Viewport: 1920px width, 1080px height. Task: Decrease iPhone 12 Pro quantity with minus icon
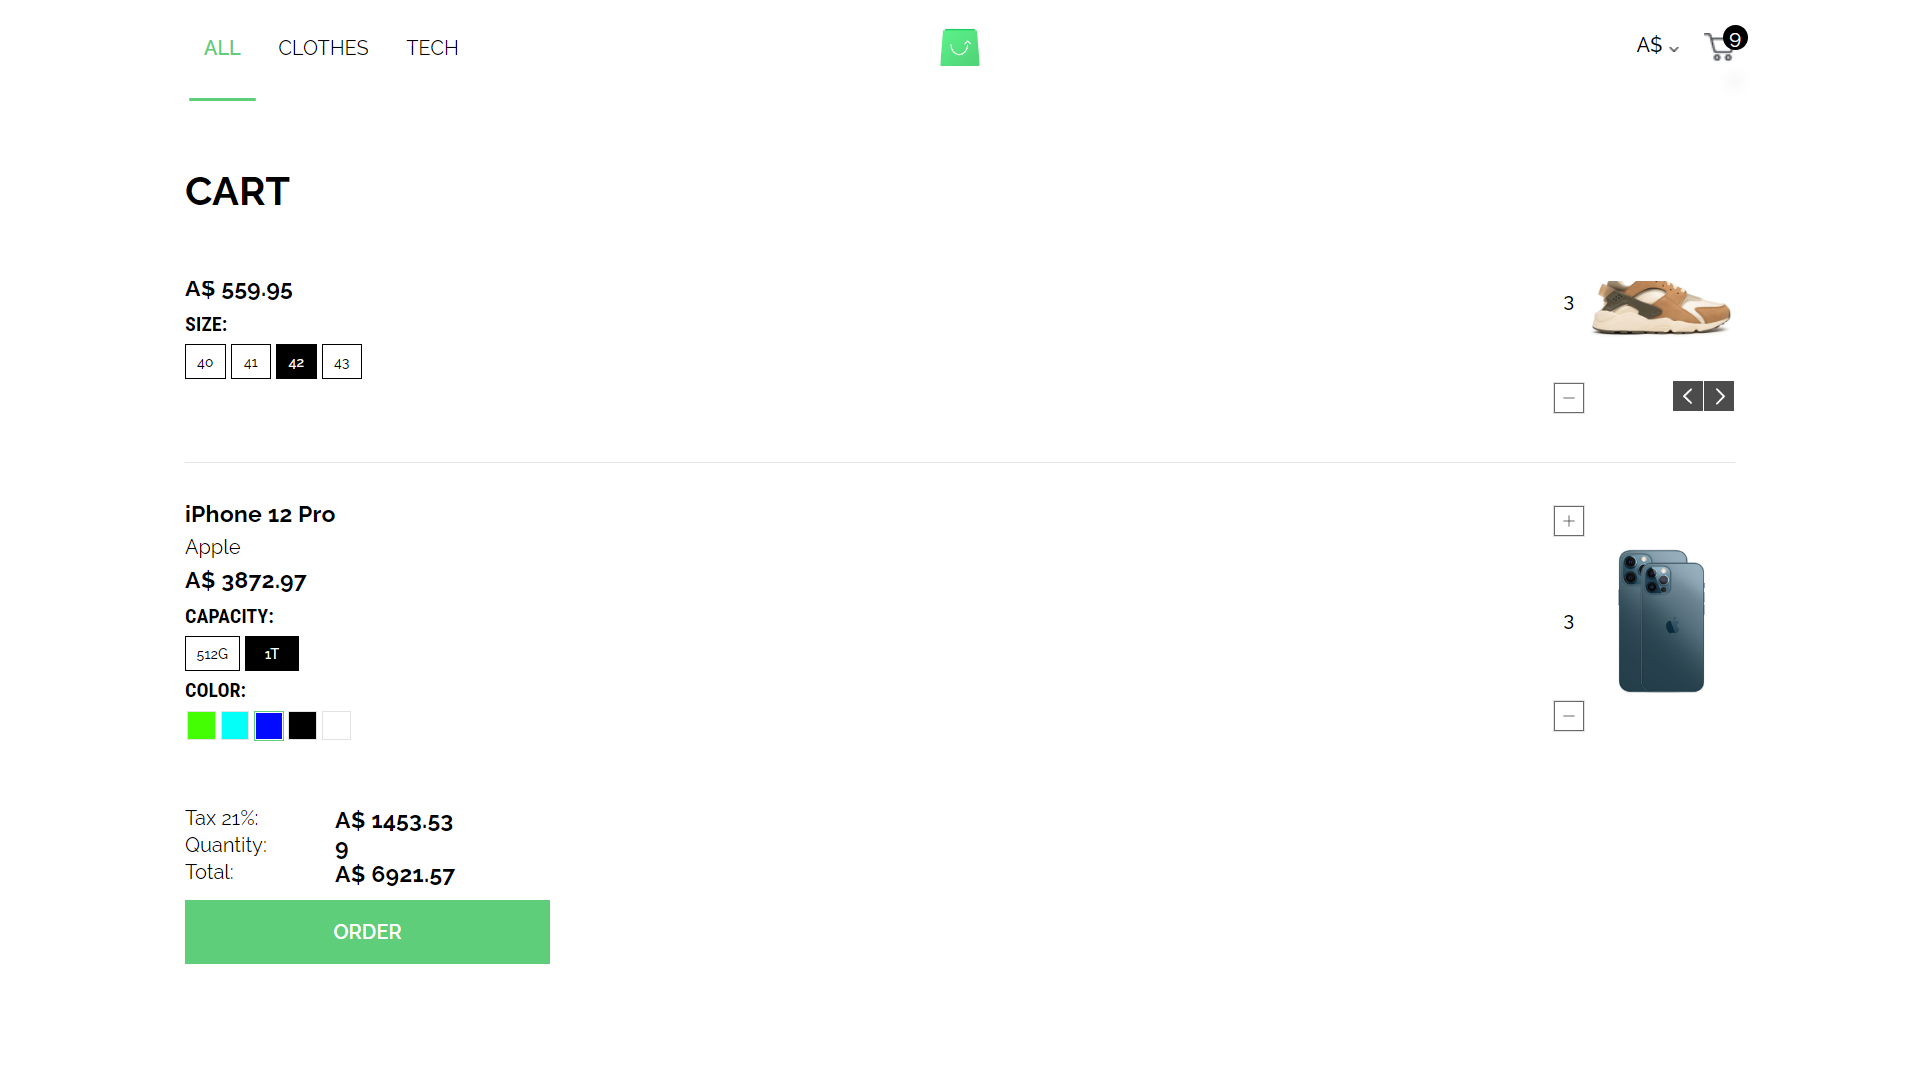(x=1568, y=715)
